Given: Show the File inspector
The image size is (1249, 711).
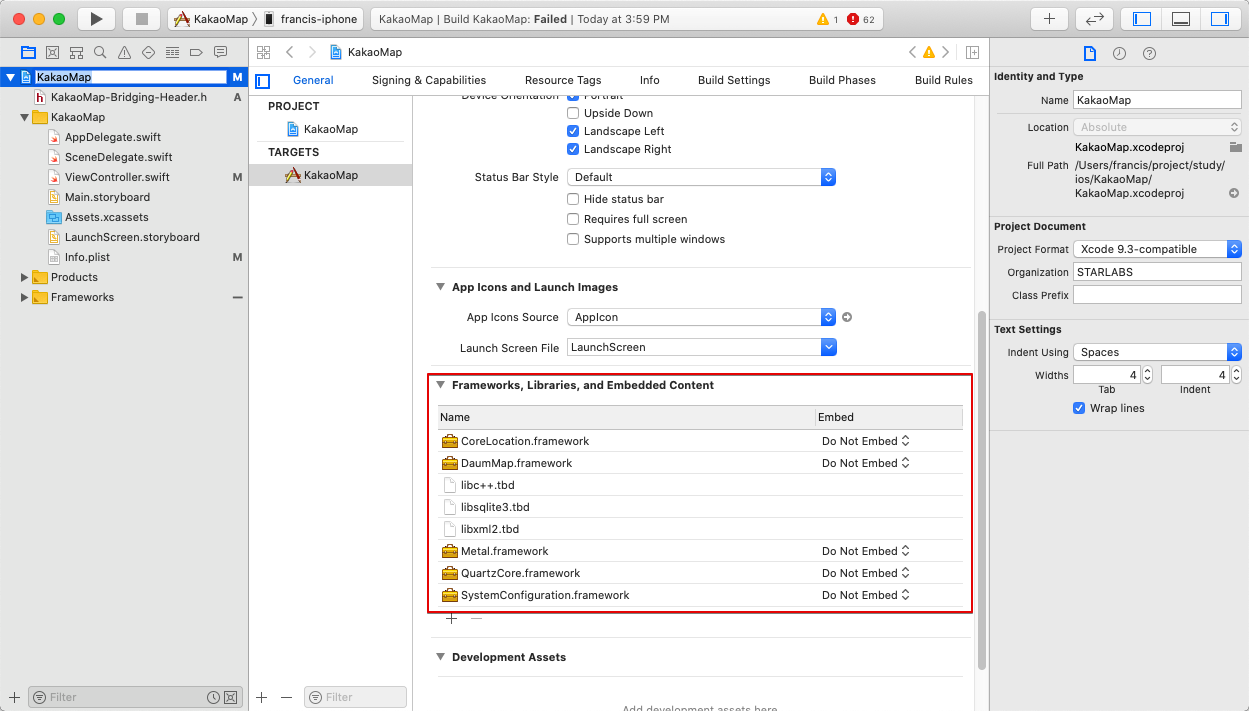Looking at the screenshot, I should pyautogui.click(x=1090, y=54).
